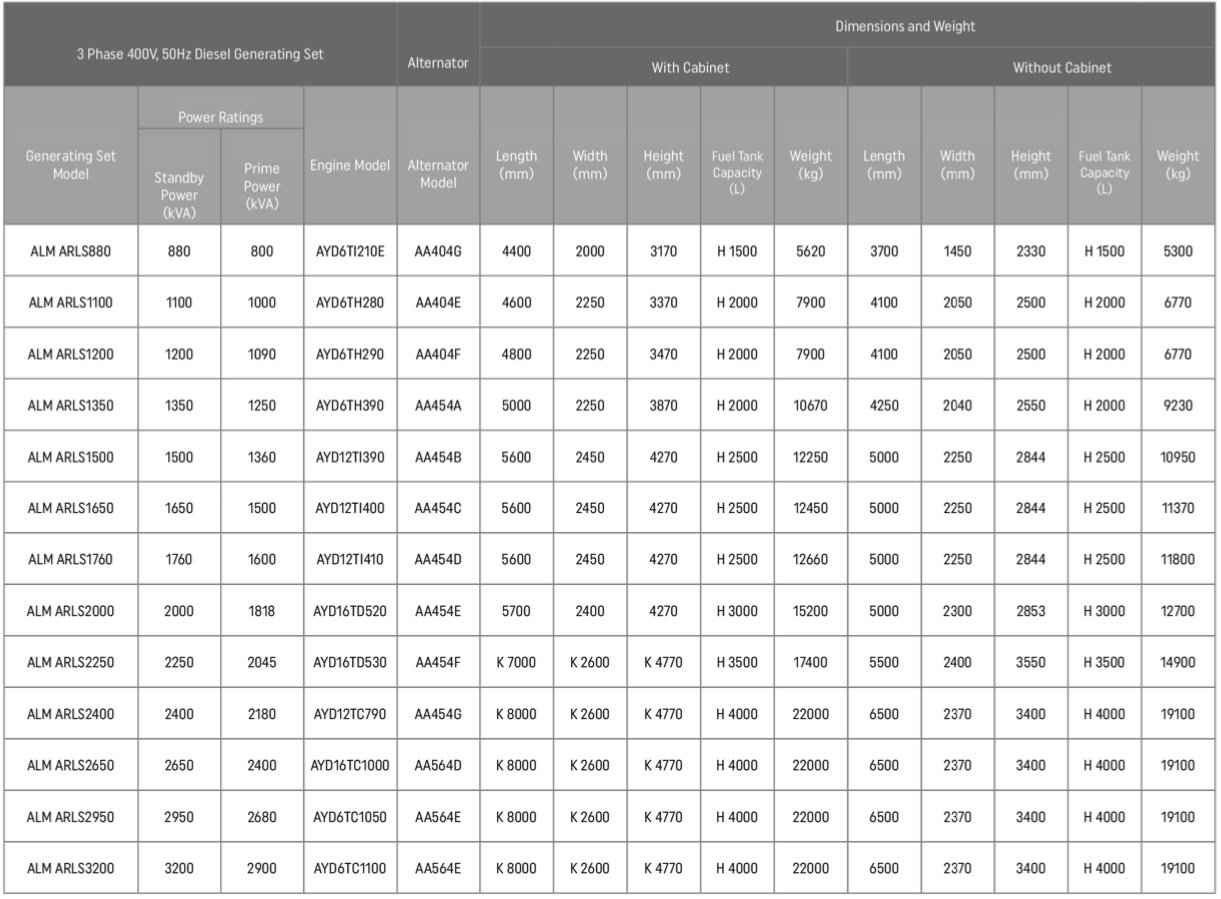Screen dimensions: 1221x899
Task: Select alternator model AA564D cell
Action: 438,765
